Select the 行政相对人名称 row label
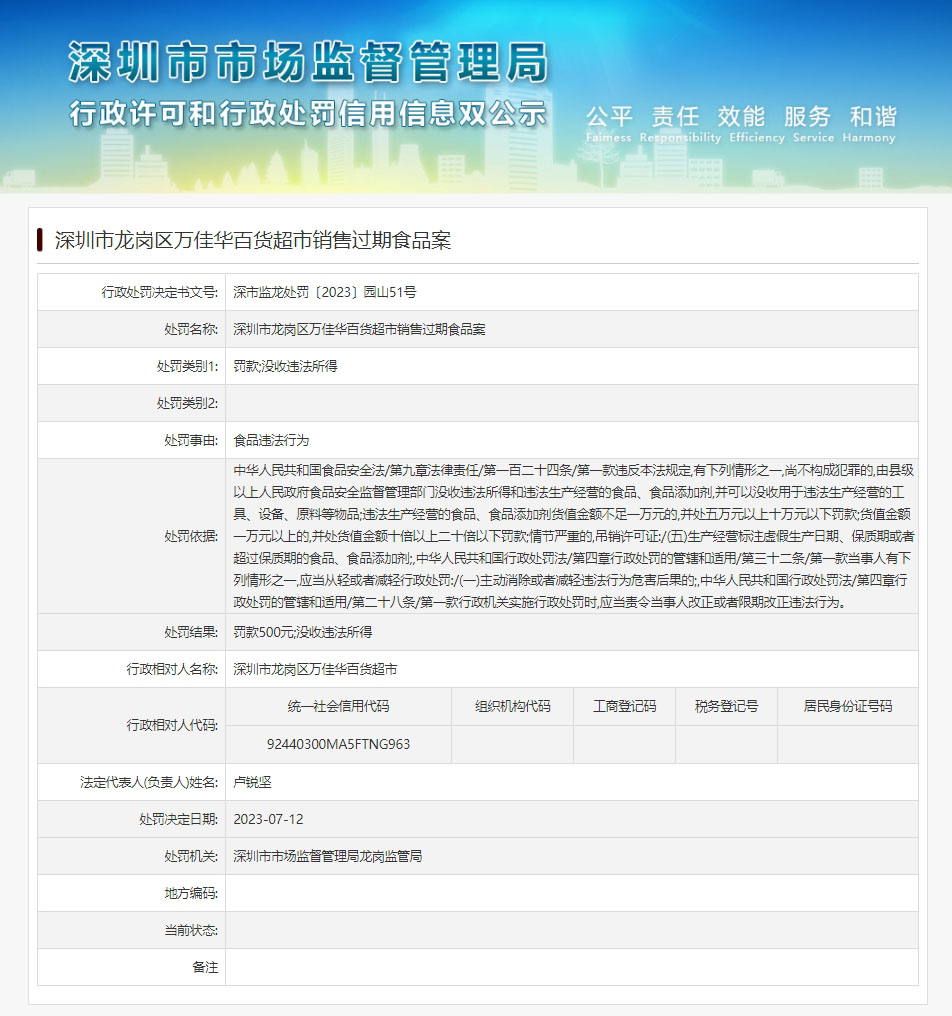 (x=172, y=669)
